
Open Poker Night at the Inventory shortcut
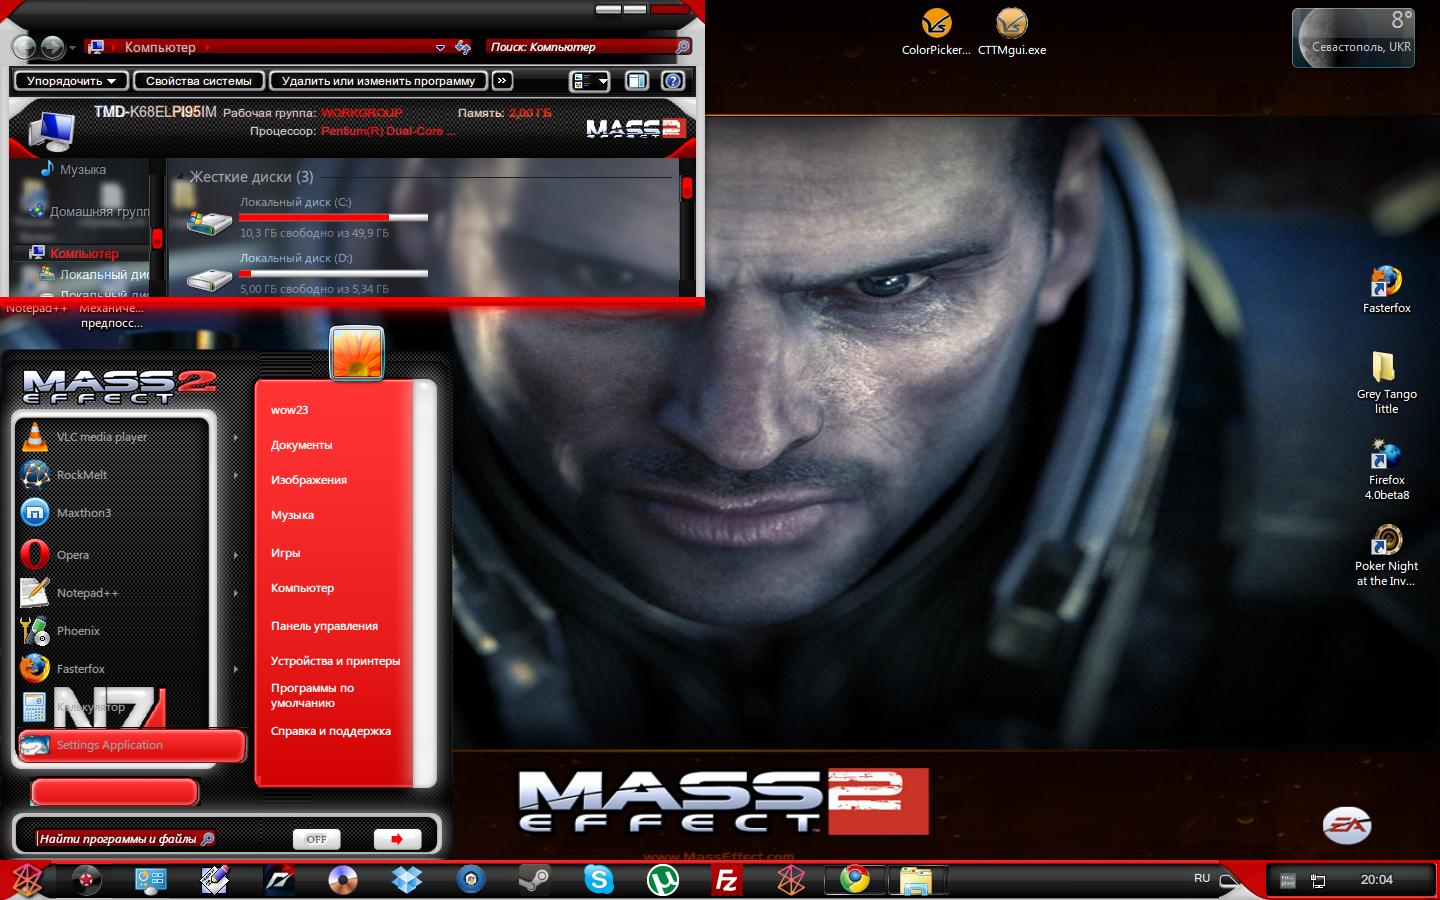[1386, 555]
